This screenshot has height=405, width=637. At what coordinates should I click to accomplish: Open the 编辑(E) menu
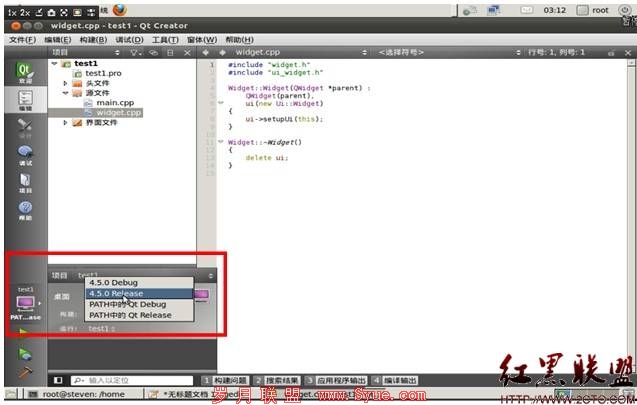pyautogui.click(x=58, y=40)
